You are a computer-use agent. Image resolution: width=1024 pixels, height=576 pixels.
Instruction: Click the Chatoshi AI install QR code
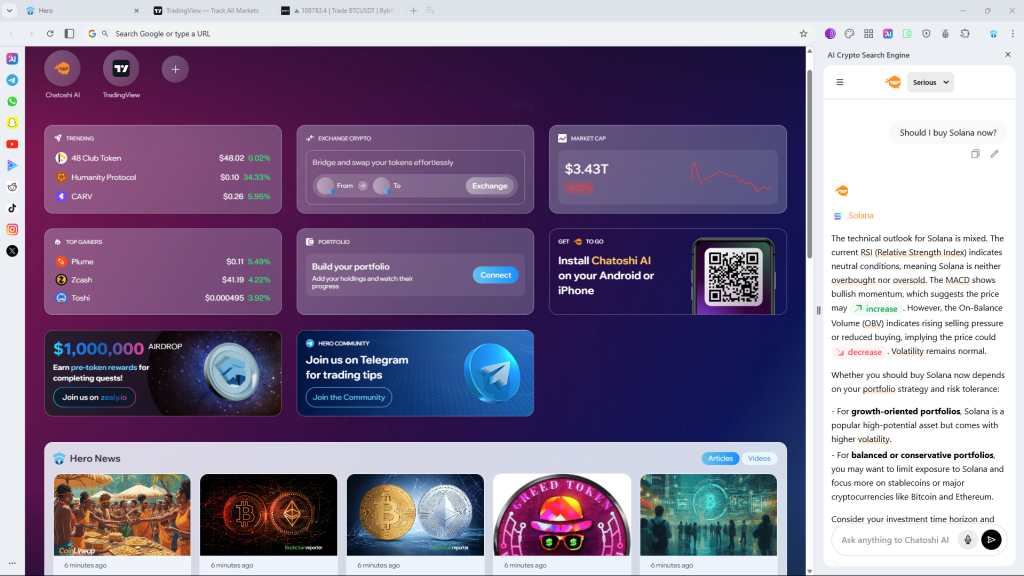[734, 277]
